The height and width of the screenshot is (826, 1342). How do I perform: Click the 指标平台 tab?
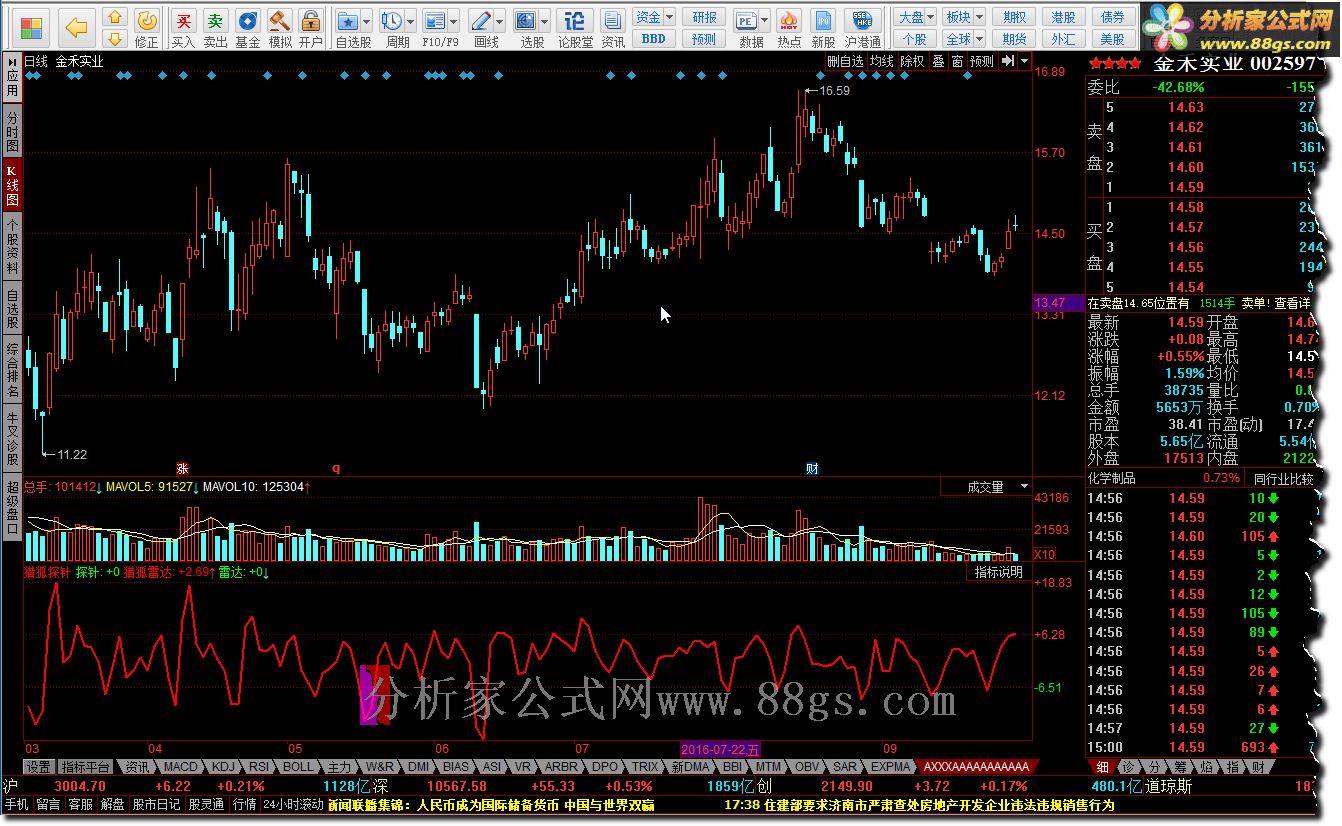(85, 767)
